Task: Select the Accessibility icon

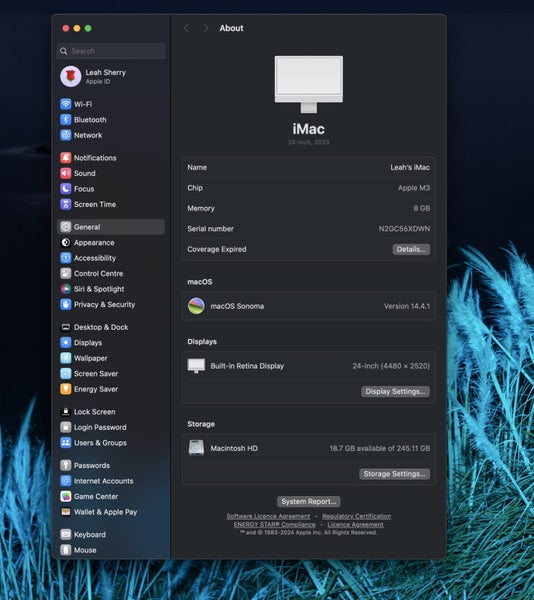Action: pos(66,258)
